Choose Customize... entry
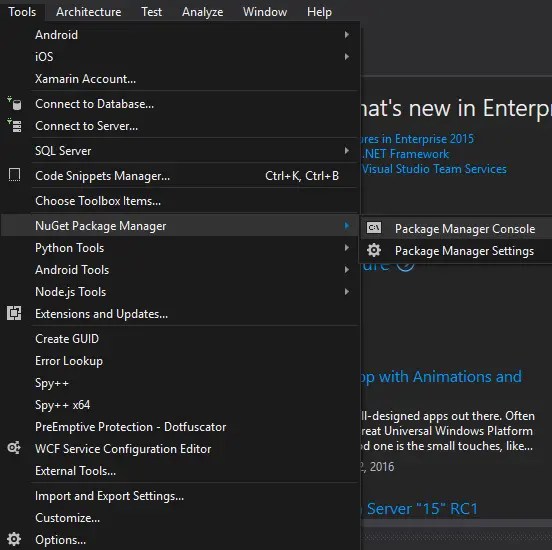 [x=180, y=518]
